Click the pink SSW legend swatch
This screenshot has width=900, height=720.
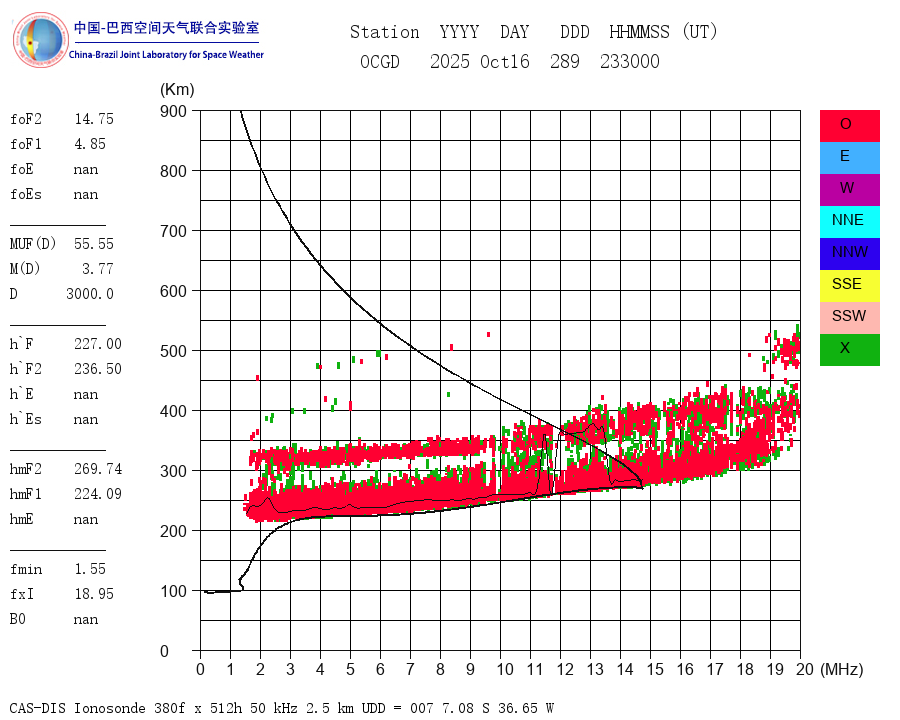[849, 318]
